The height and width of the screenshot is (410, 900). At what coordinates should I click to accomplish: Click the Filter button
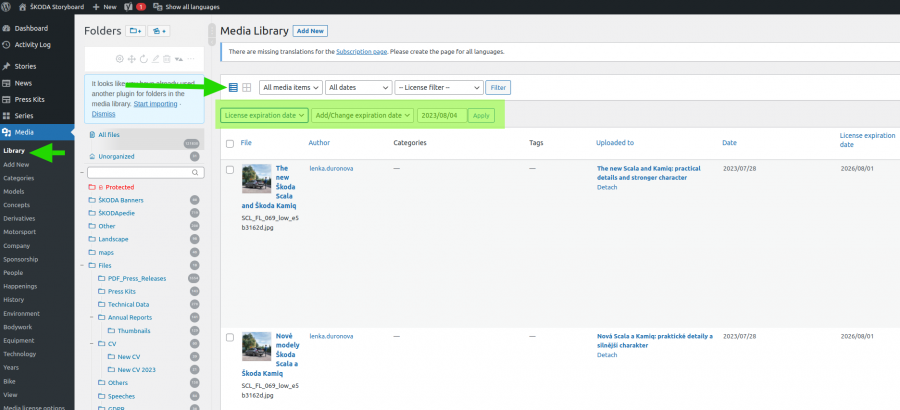[x=498, y=87]
